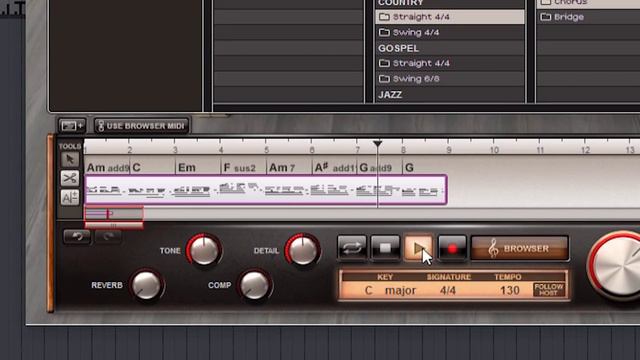Adjust the COMP knob

tap(255, 285)
